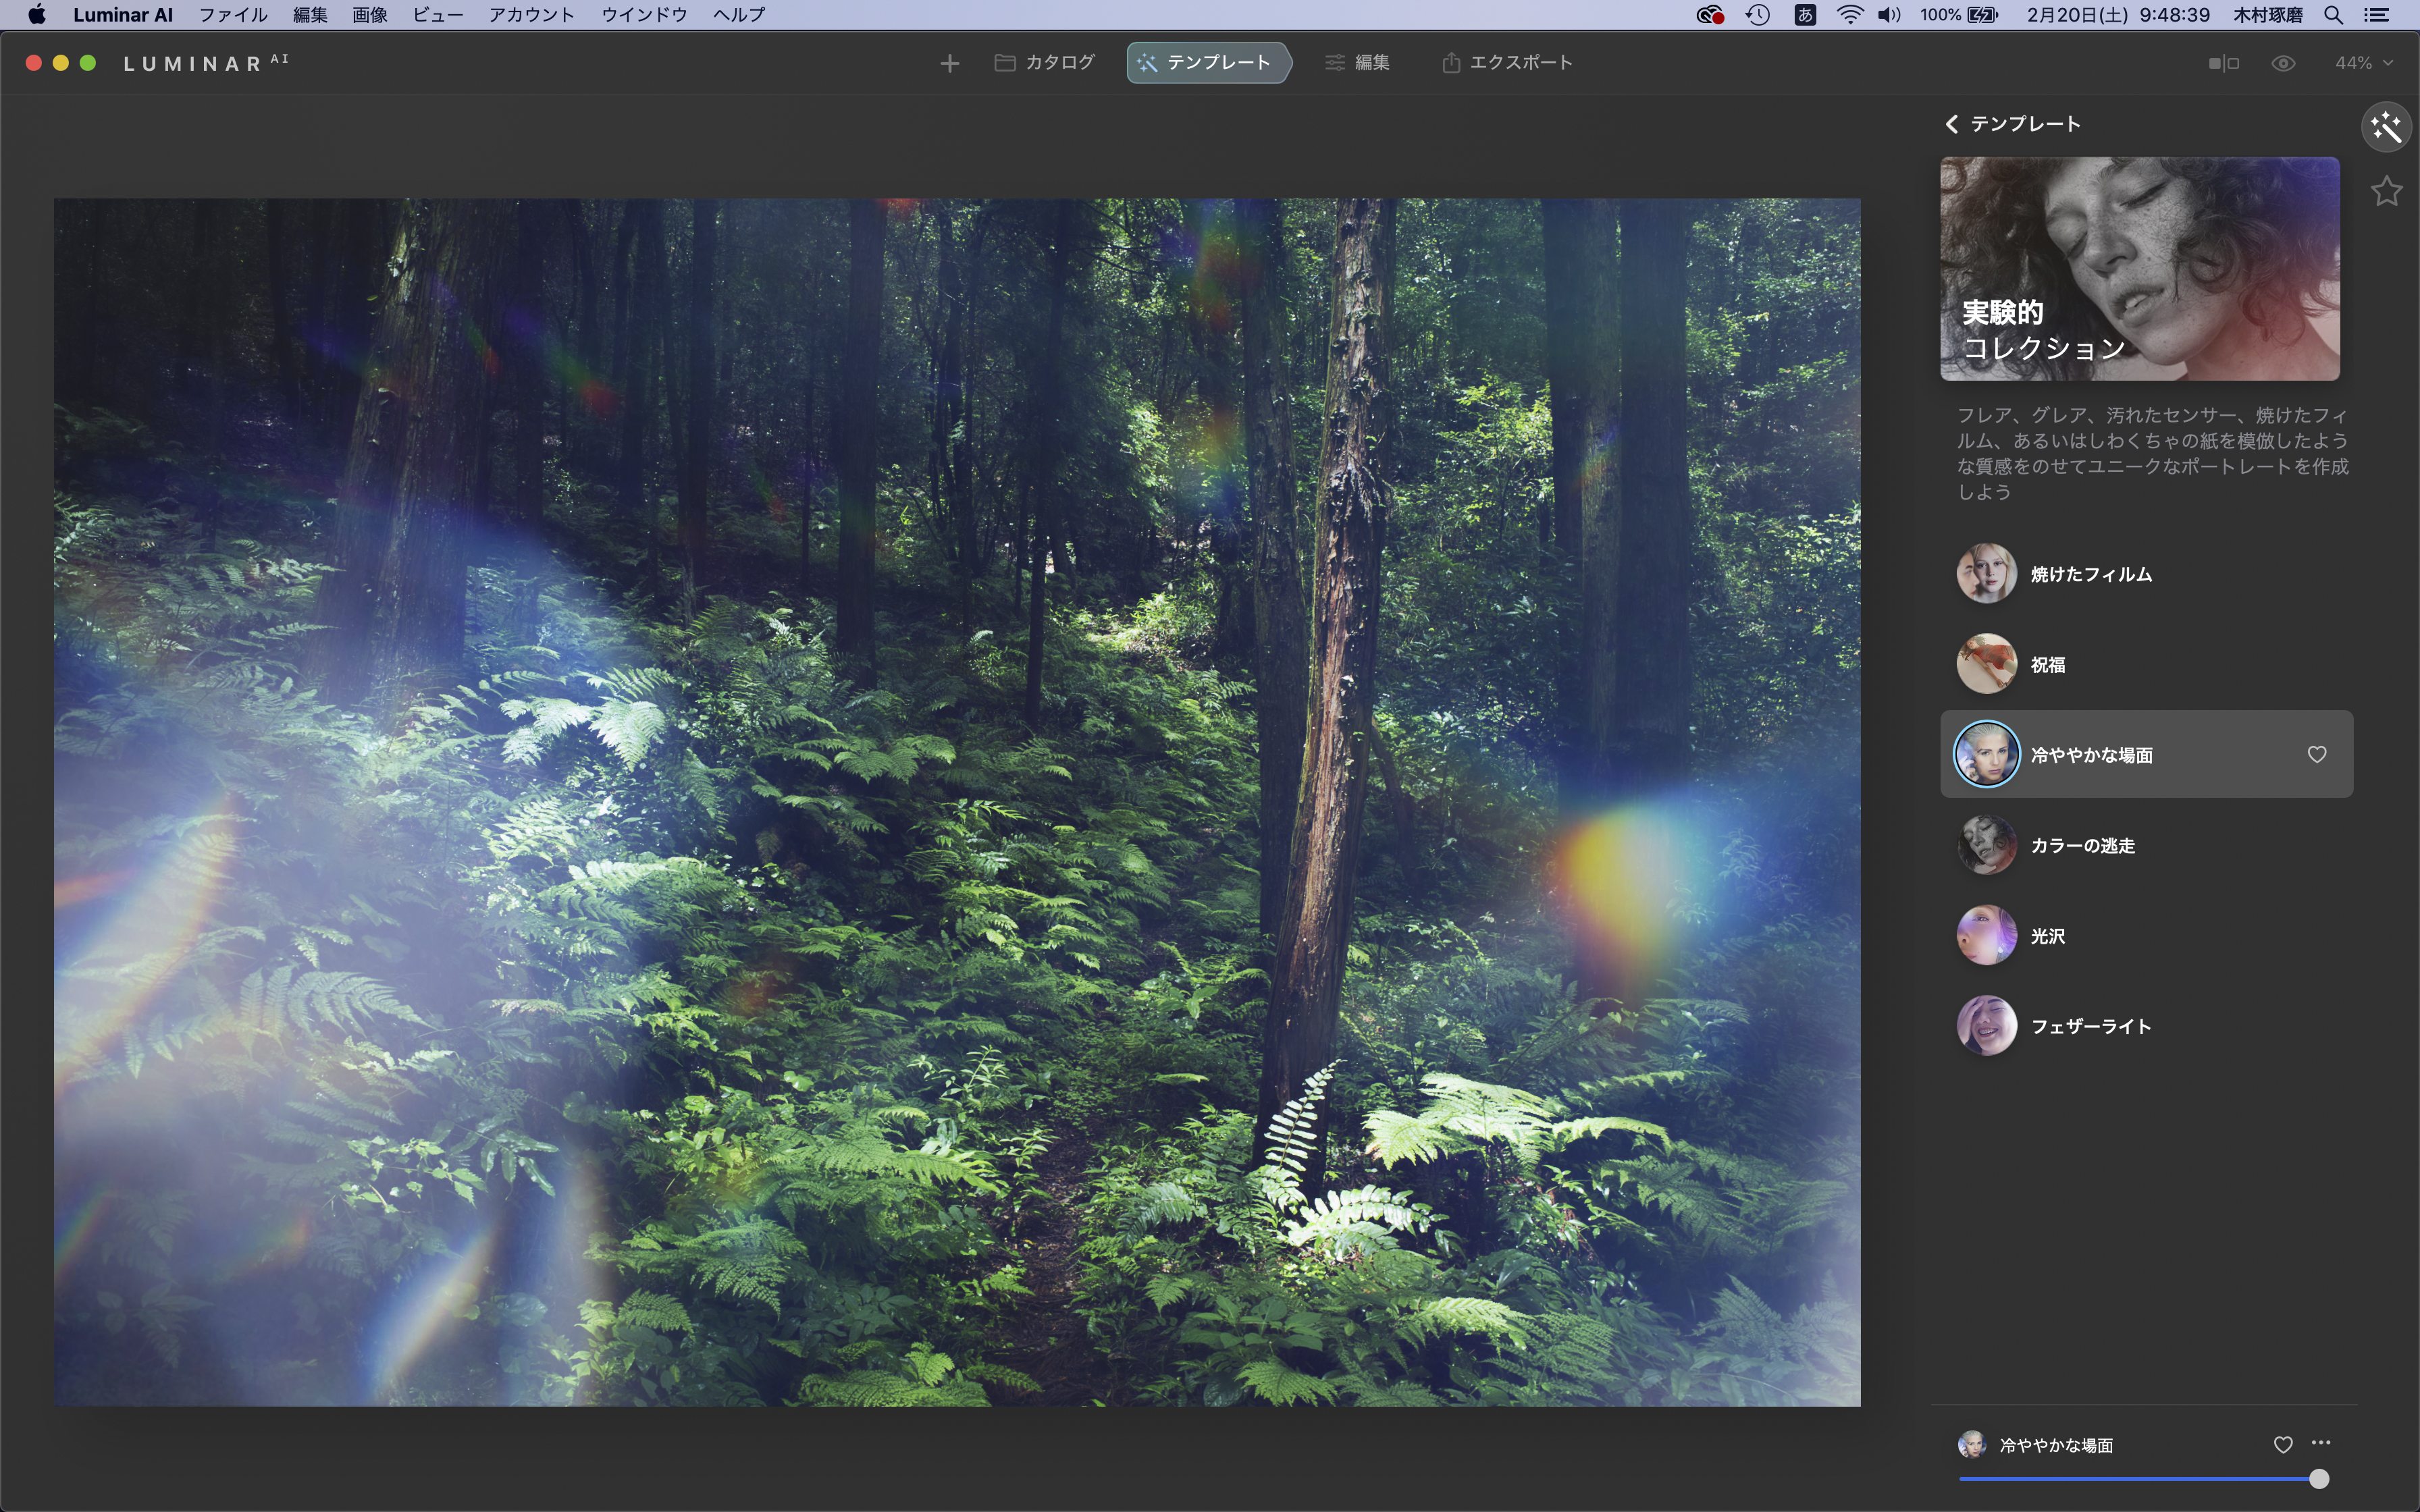Favorite 冷ややかな場面 with the list heart icon
The height and width of the screenshot is (1512, 2420).
(2316, 754)
